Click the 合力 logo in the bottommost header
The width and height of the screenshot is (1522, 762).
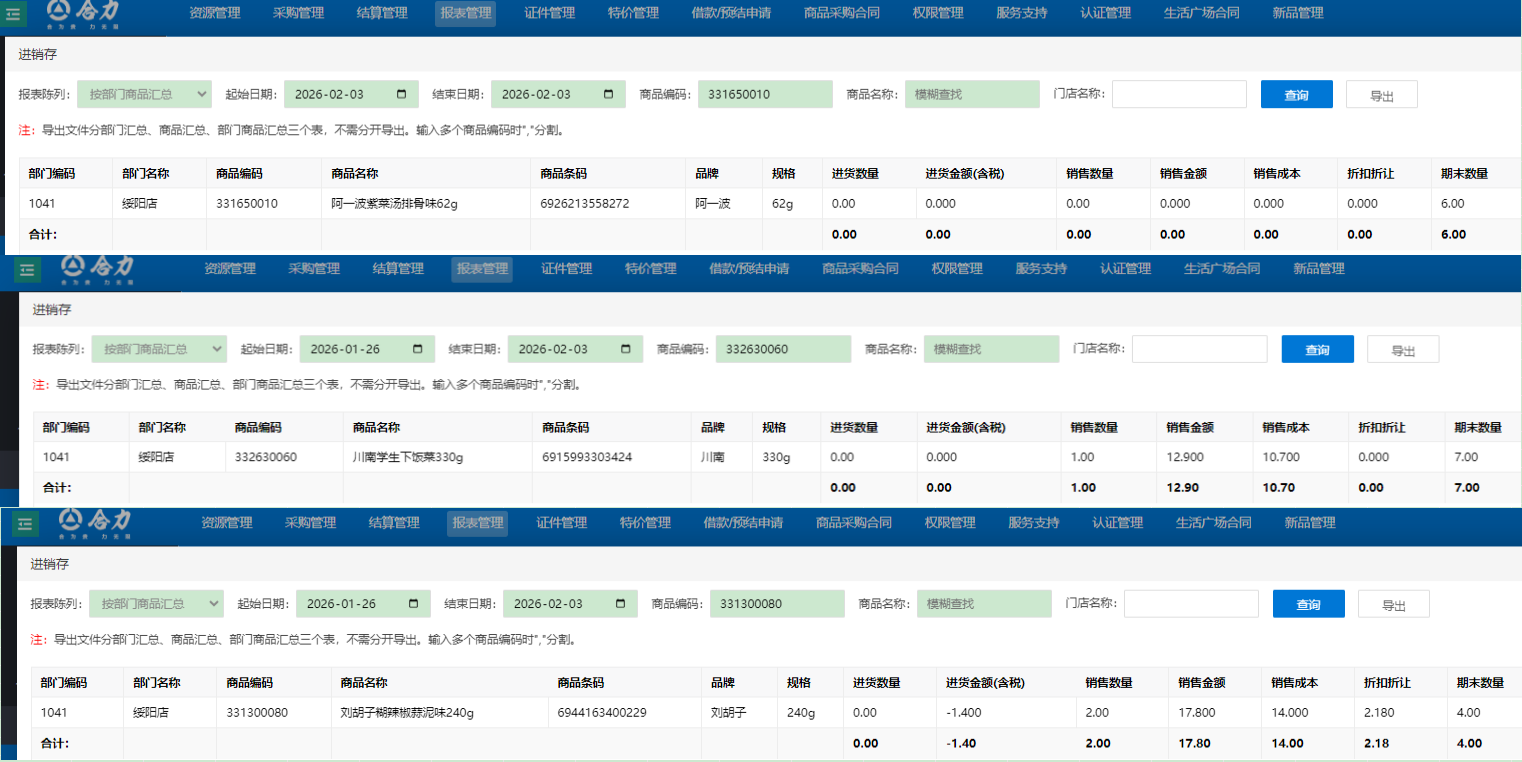[95, 523]
